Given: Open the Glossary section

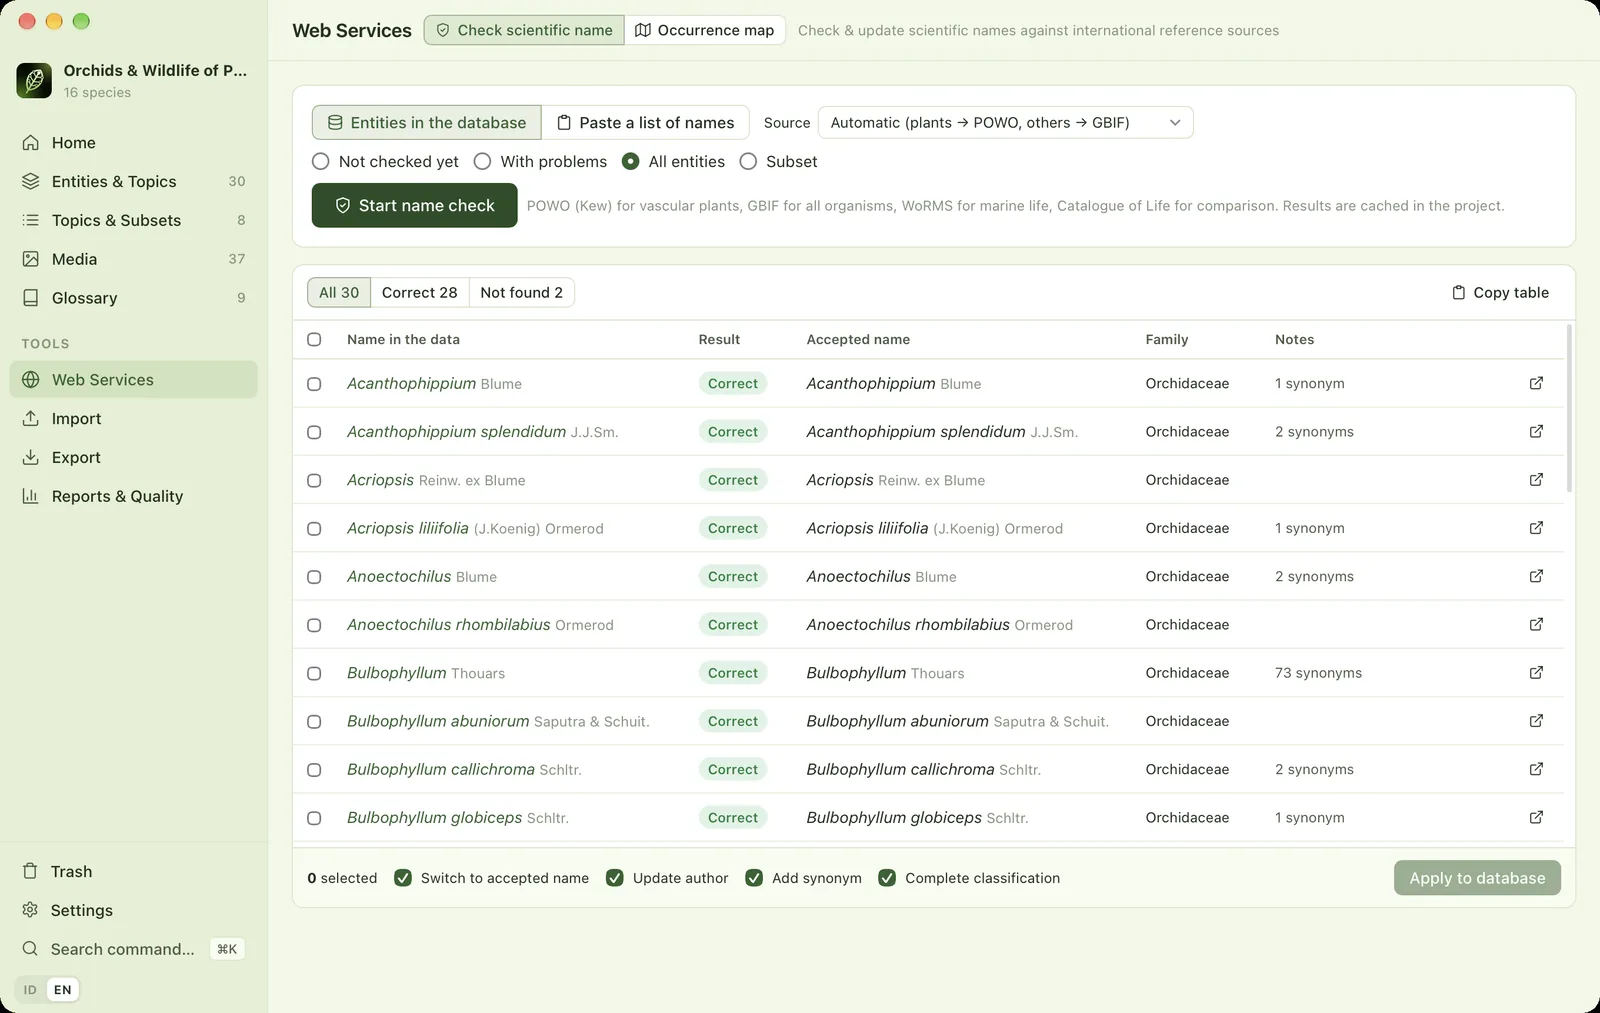Looking at the screenshot, I should click(134, 298).
